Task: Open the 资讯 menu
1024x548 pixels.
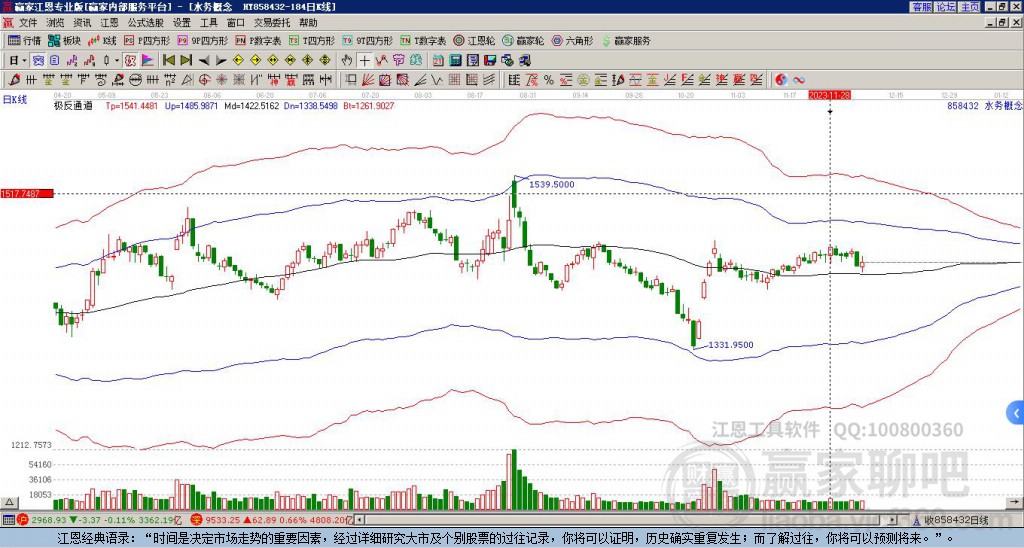Action: click(82, 23)
